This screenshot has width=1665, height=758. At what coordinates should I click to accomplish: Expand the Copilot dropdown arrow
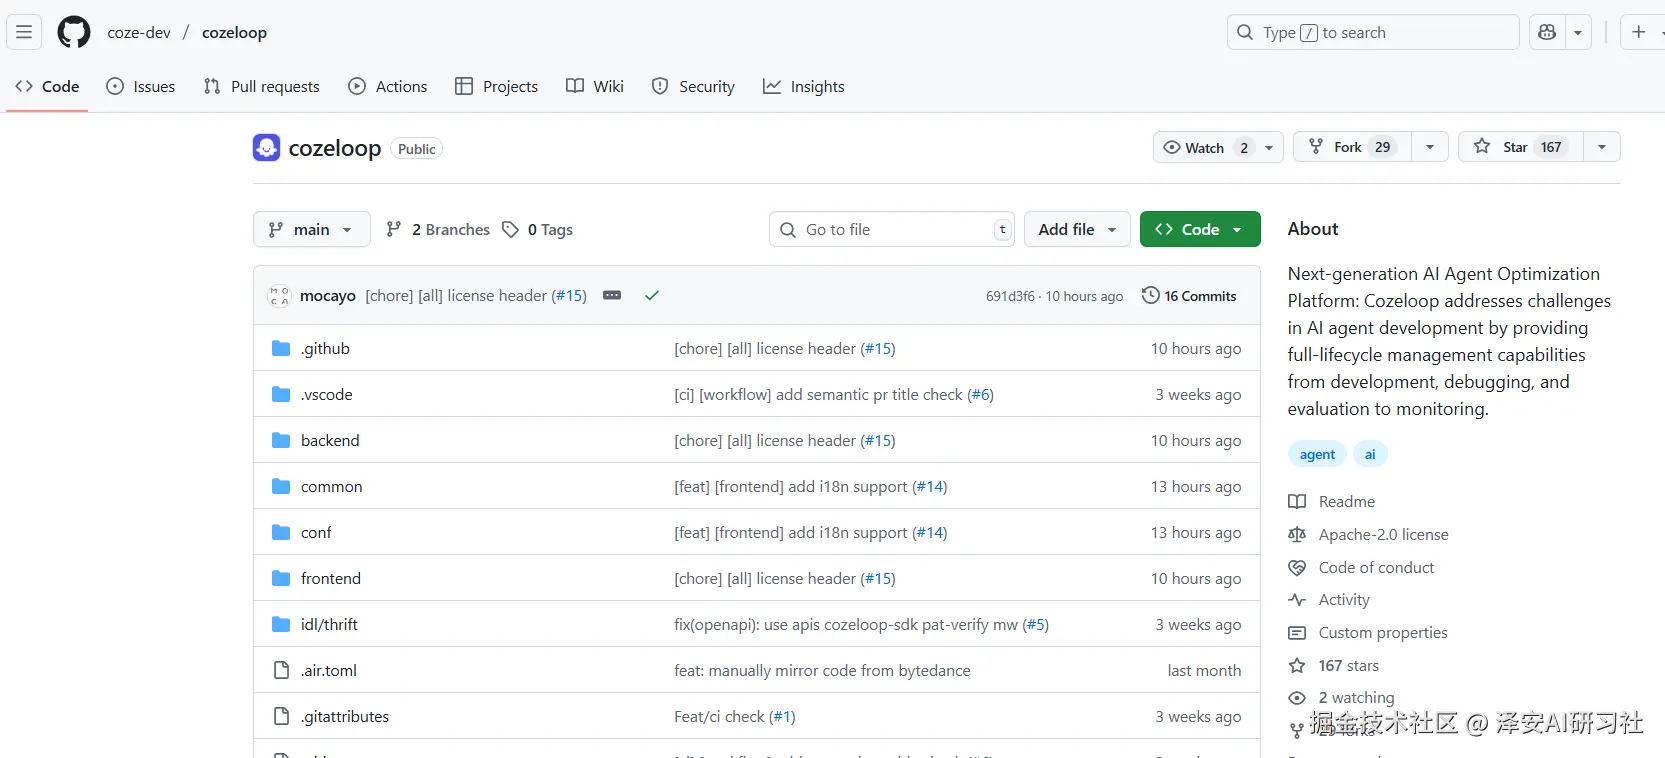pyautogui.click(x=1578, y=32)
